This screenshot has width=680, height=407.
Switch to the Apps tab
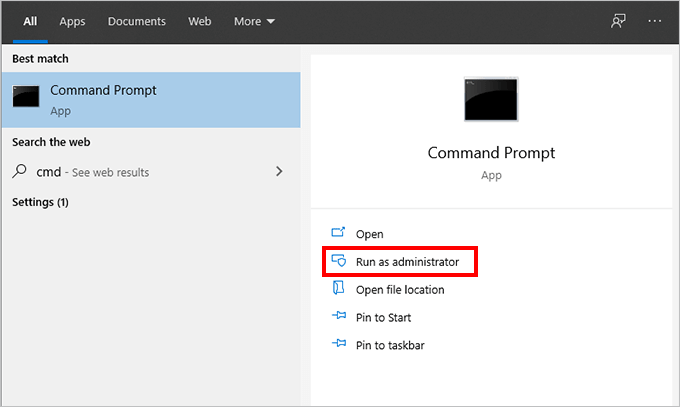pyautogui.click(x=72, y=21)
